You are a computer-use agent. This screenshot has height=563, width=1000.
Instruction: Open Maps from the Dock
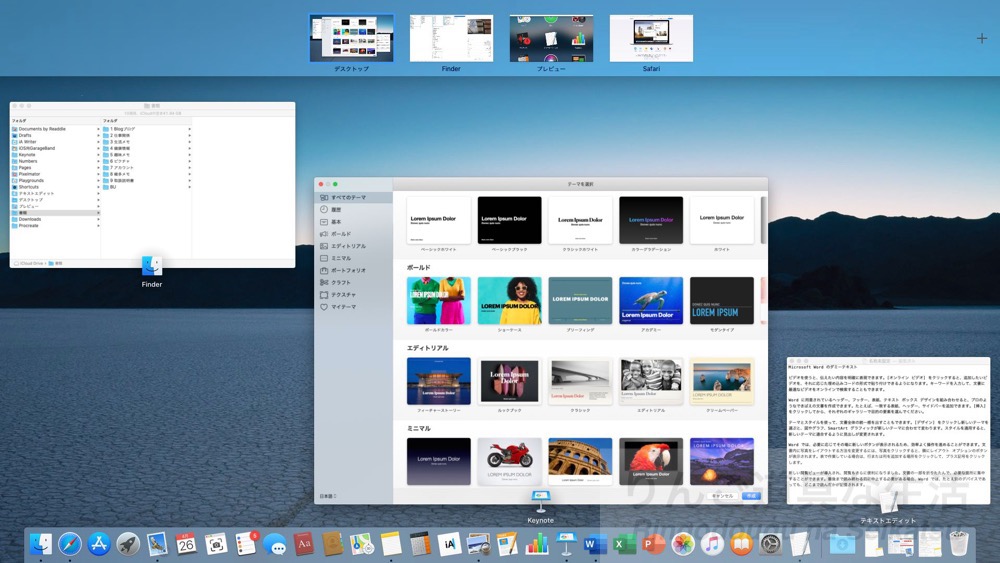tap(362, 544)
